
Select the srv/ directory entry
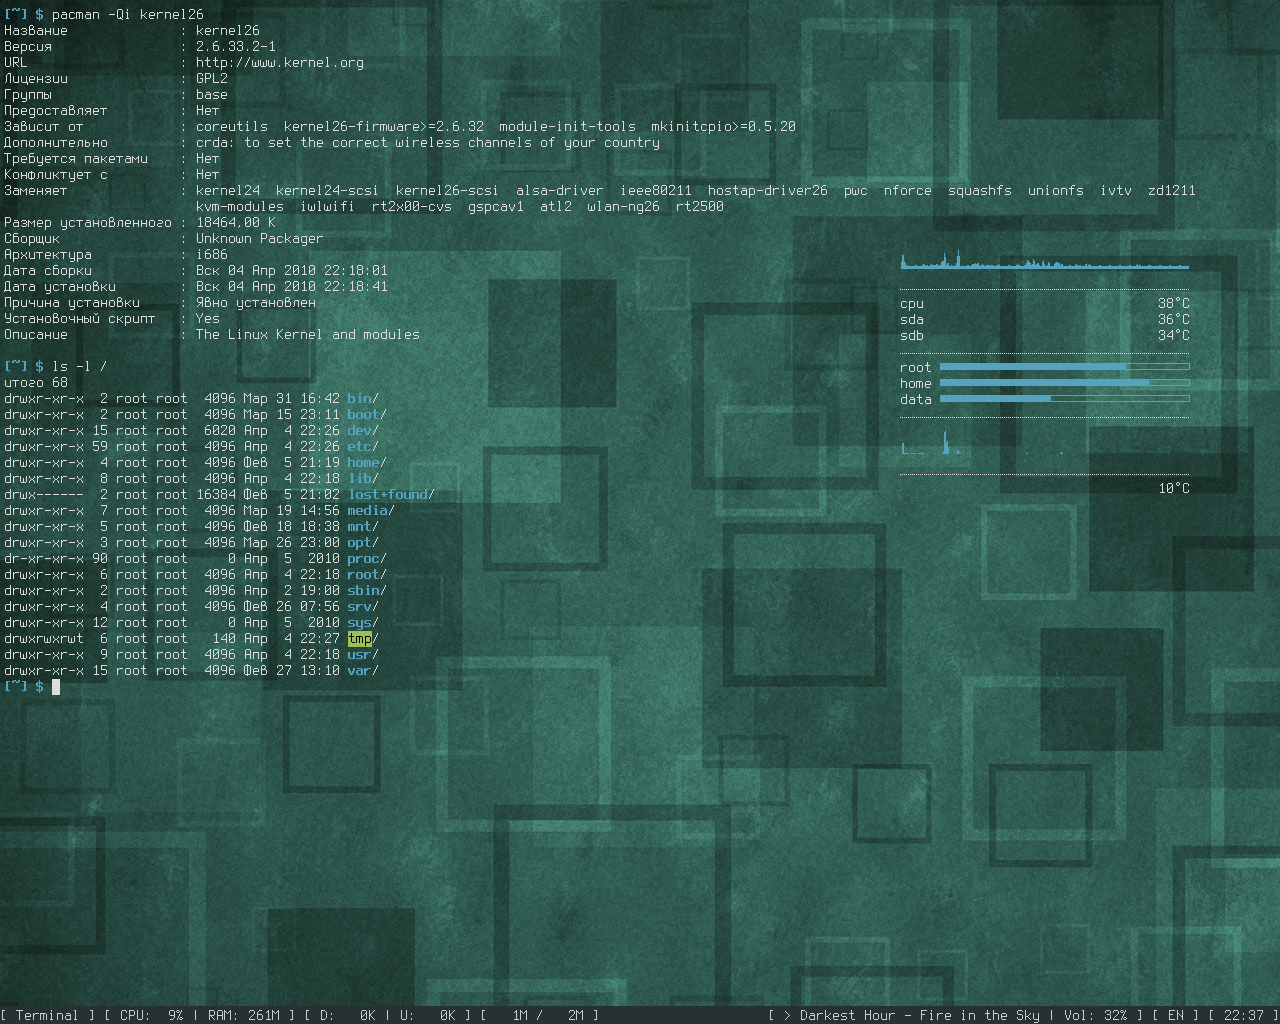(363, 606)
